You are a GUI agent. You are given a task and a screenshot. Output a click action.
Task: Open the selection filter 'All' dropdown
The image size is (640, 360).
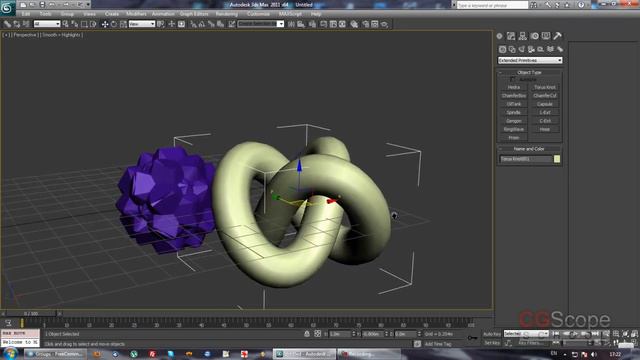pos(47,24)
